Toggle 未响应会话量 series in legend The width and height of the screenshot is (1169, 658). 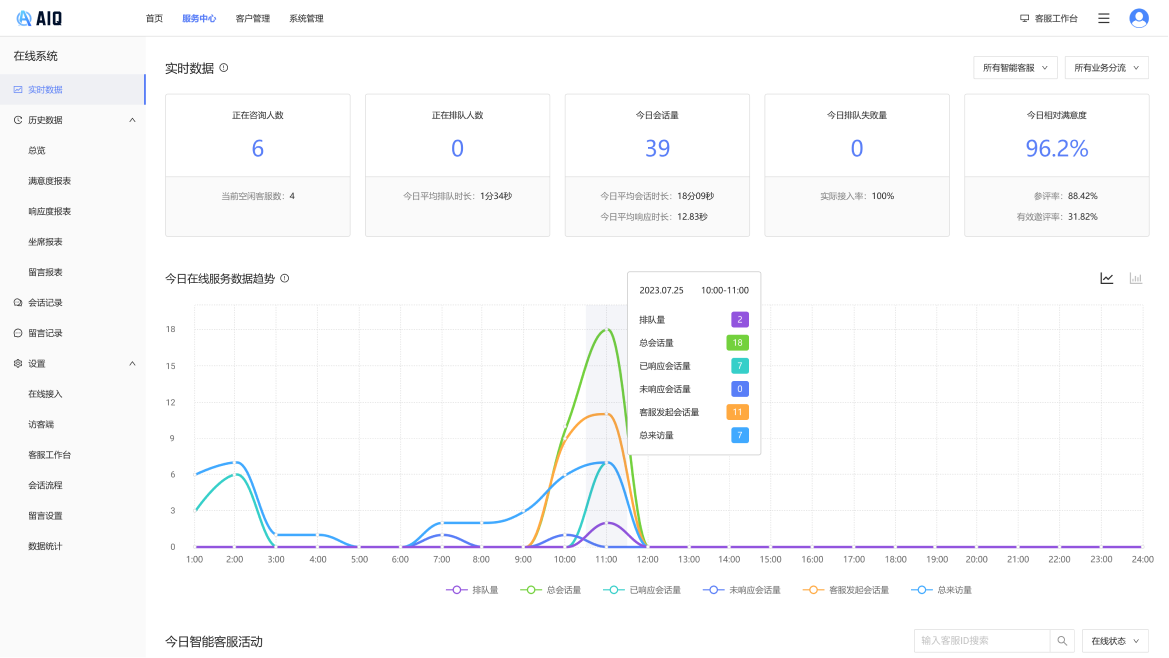point(742,590)
